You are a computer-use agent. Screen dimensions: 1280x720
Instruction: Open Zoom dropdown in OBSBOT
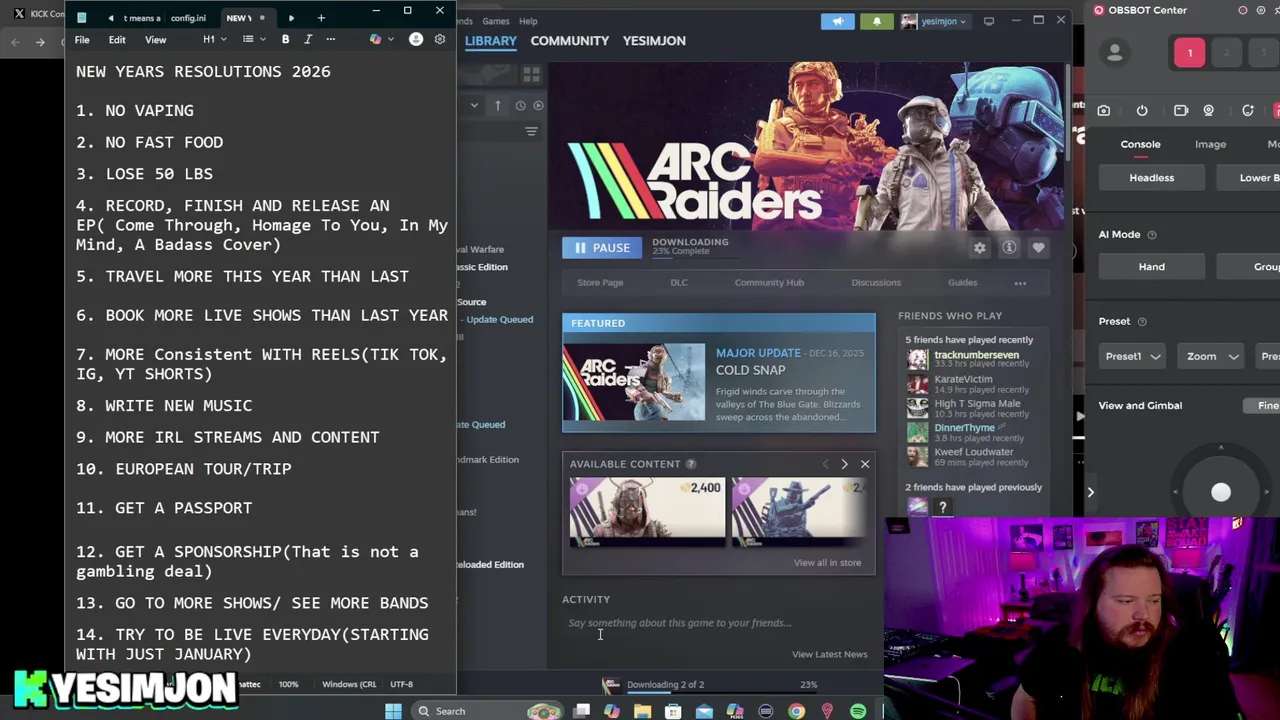tap(1212, 357)
